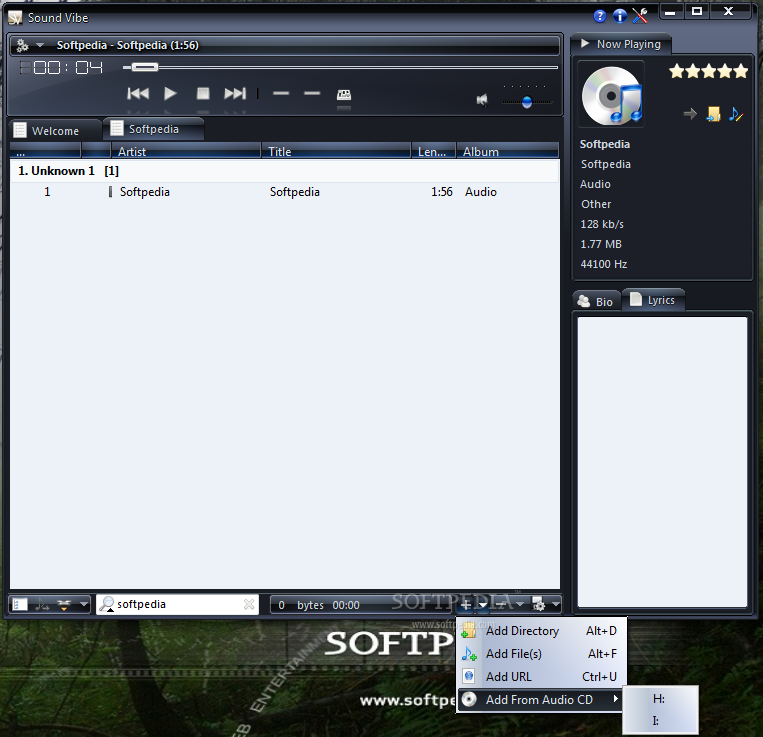Click the 44100 Hz sample rate text
The image size is (763, 737).
click(603, 264)
